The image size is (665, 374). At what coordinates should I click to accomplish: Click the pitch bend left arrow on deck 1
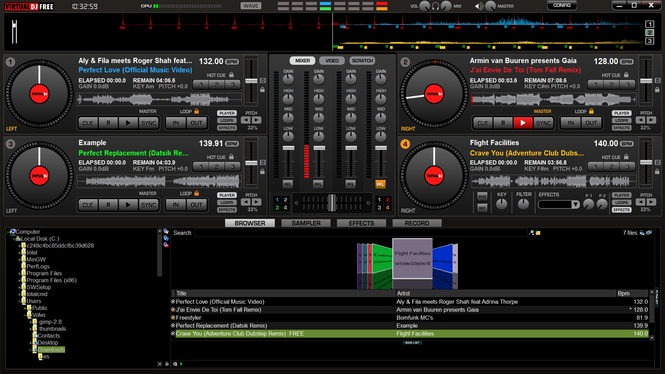[x=246, y=120]
